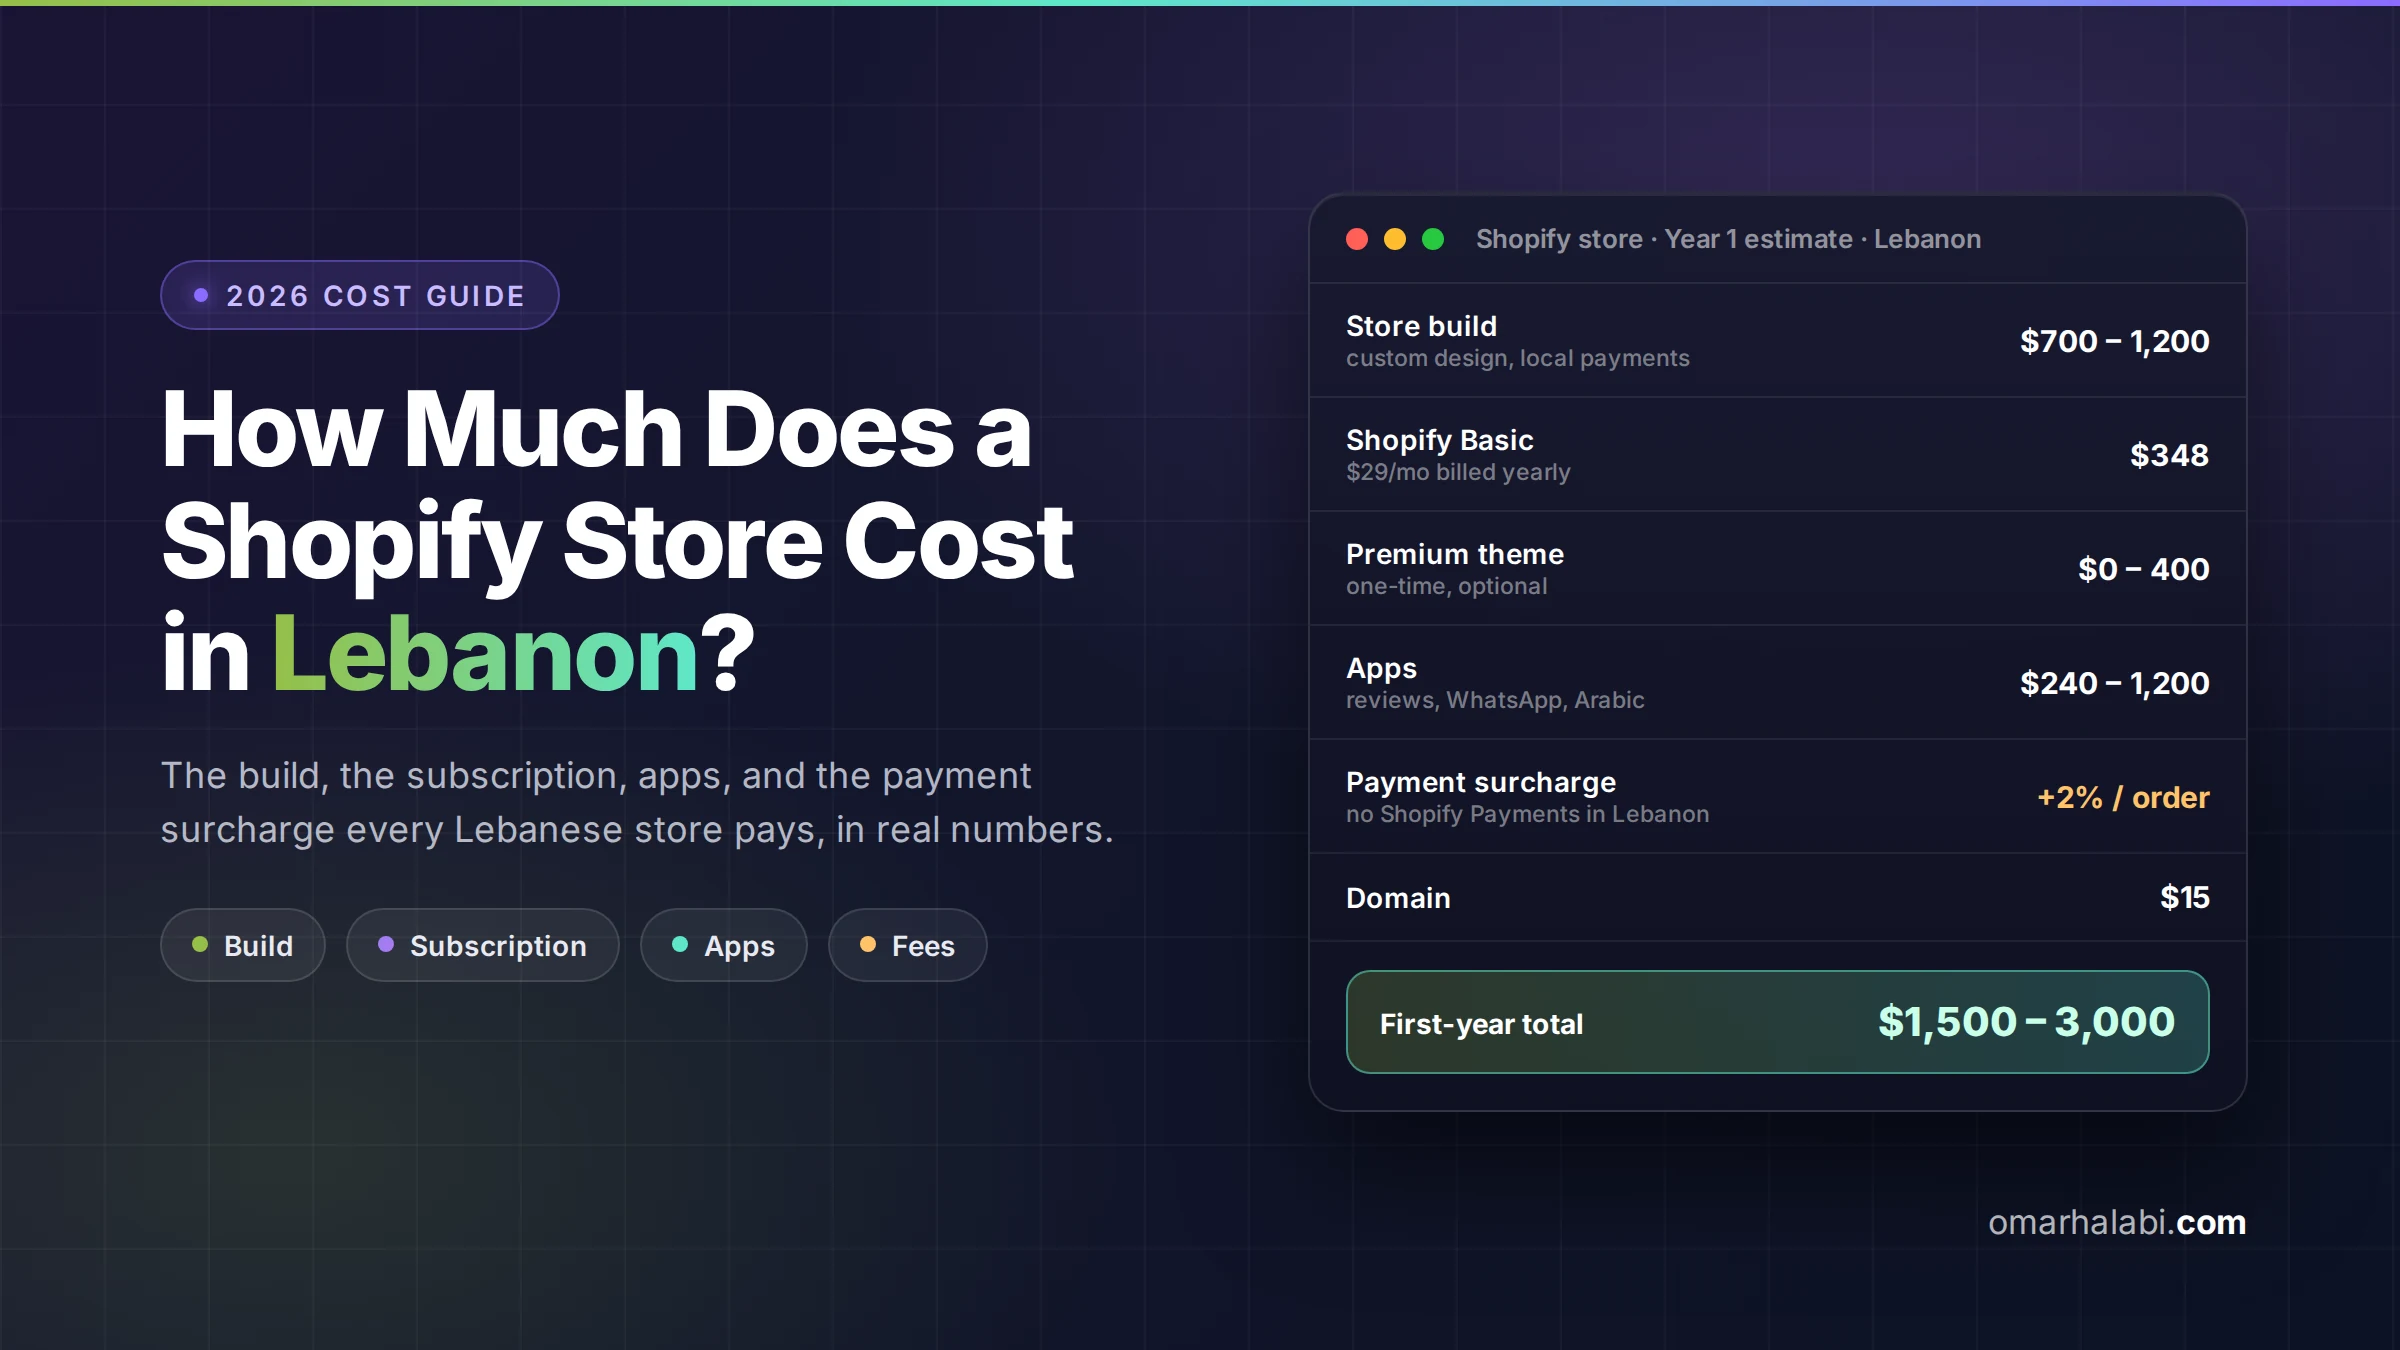Select the Build pill tag
The width and height of the screenshot is (2400, 1350).
243,945
